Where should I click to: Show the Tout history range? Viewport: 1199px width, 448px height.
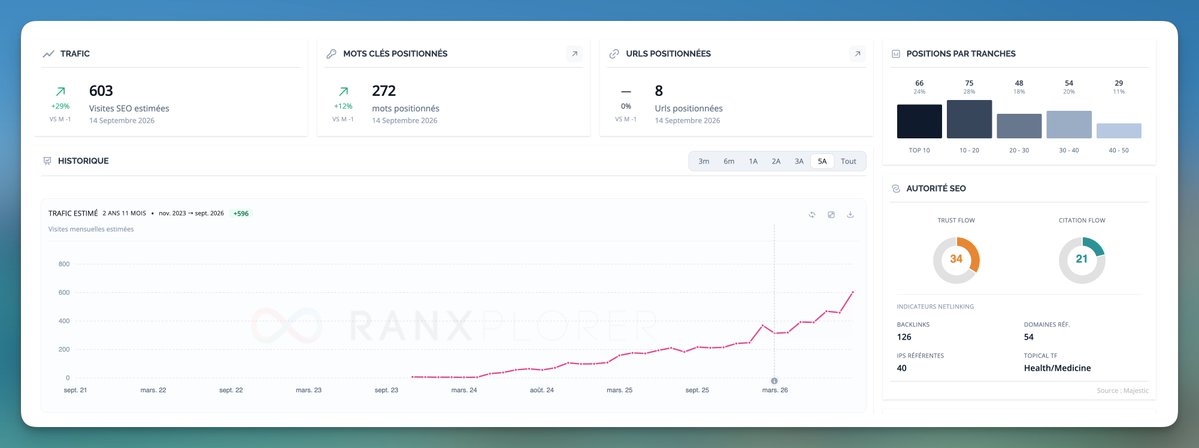[849, 161]
